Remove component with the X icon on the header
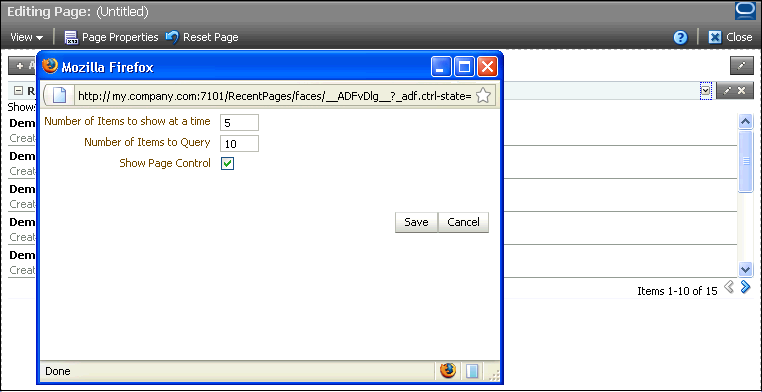The image size is (762, 392). tap(742, 90)
